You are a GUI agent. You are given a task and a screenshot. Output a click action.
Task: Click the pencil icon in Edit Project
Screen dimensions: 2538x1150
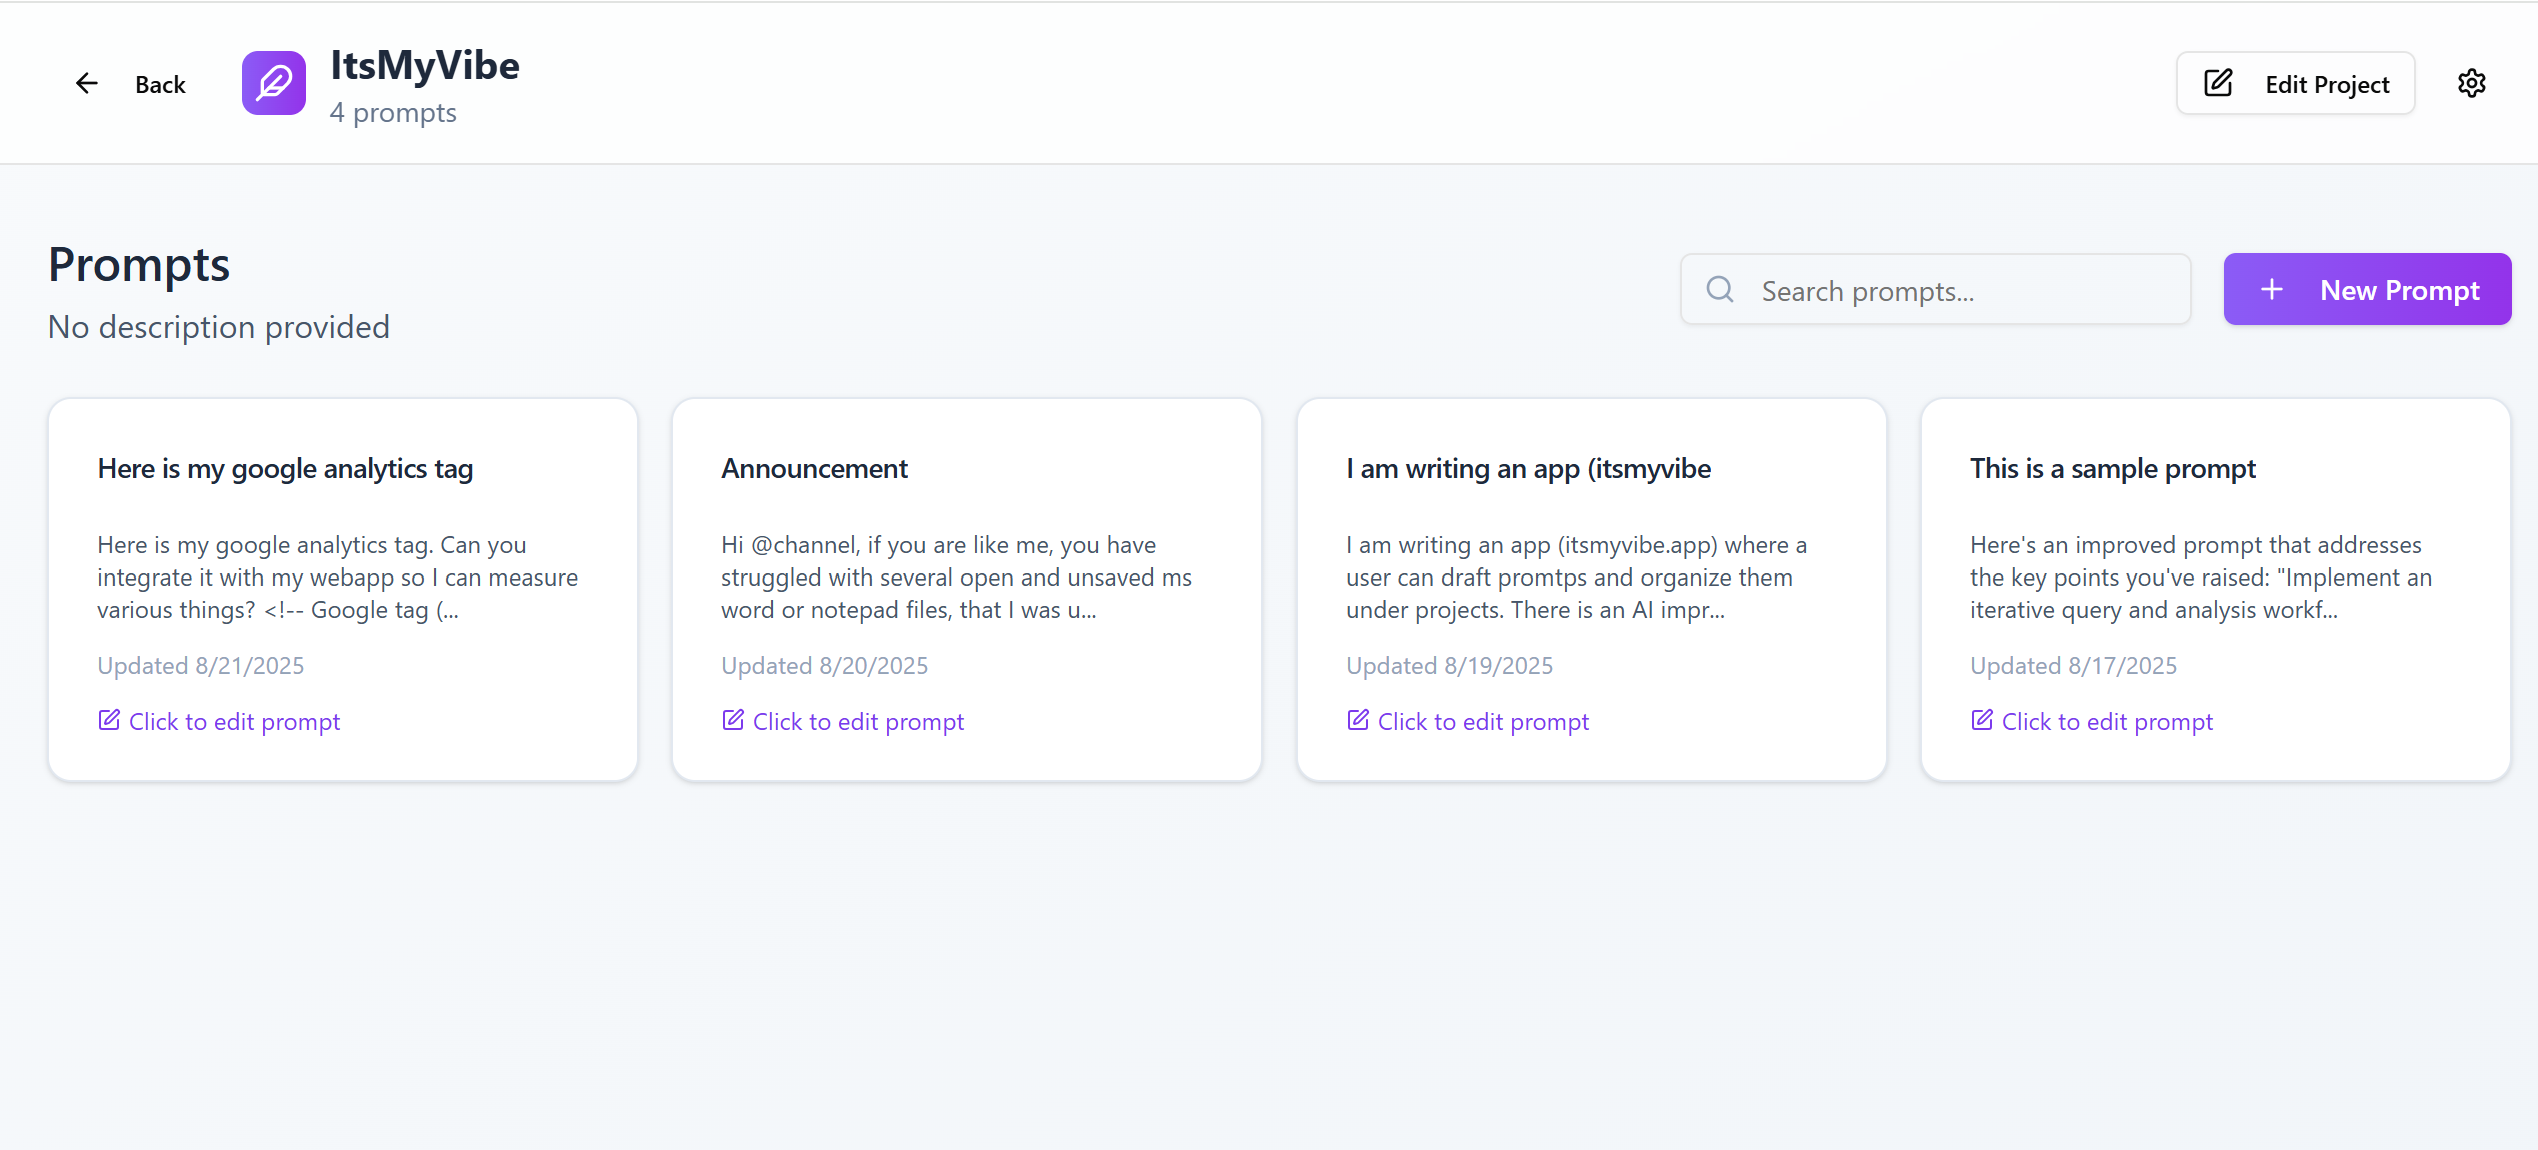point(2218,83)
